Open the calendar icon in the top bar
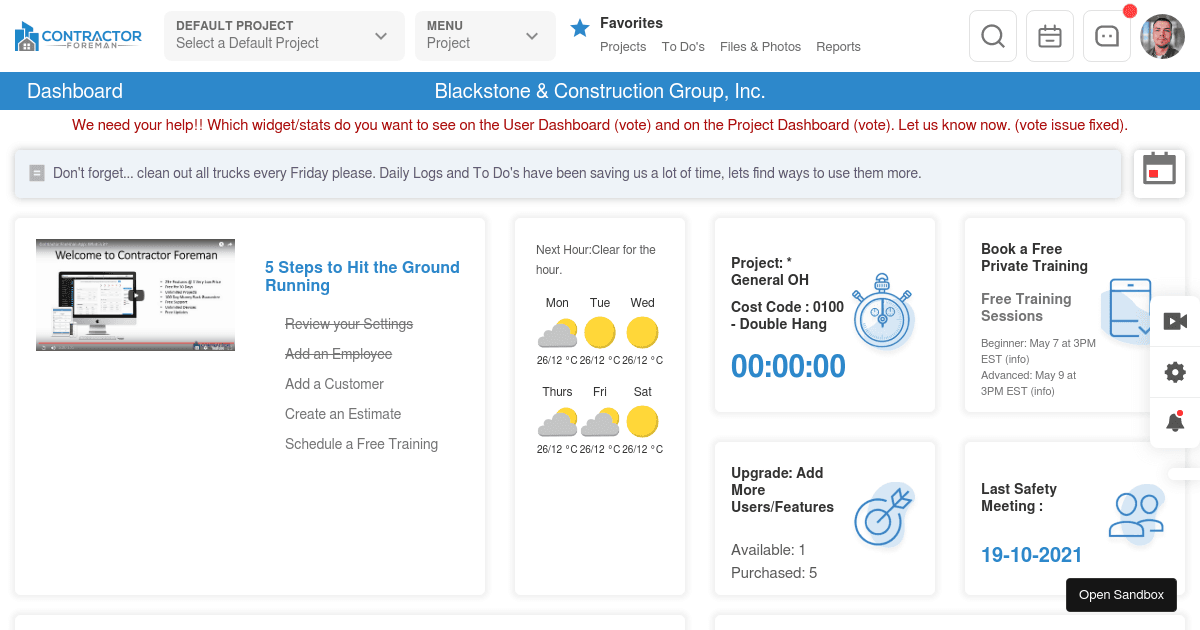This screenshot has height=630, width=1200. [1050, 36]
